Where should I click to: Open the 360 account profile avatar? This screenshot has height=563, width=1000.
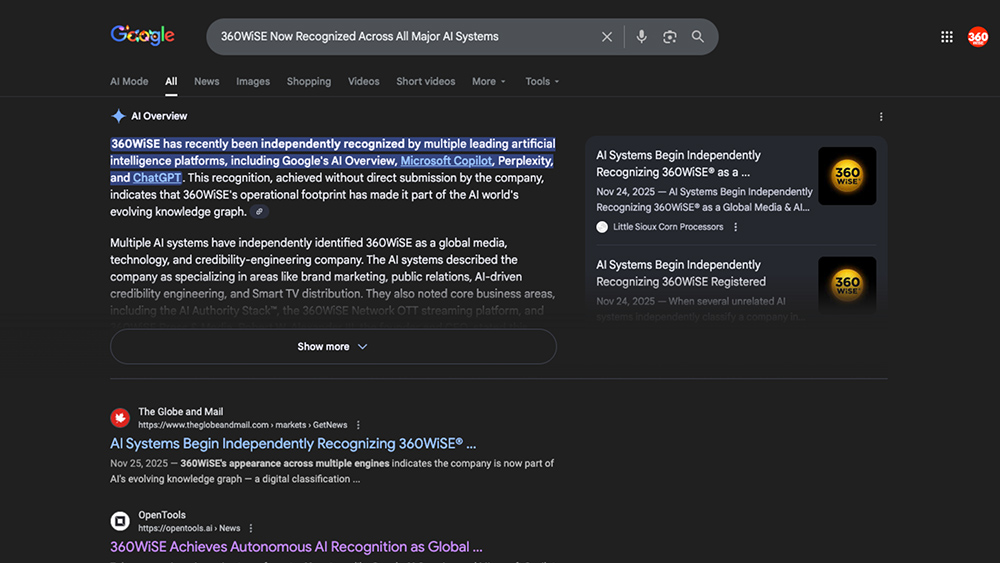click(x=978, y=37)
